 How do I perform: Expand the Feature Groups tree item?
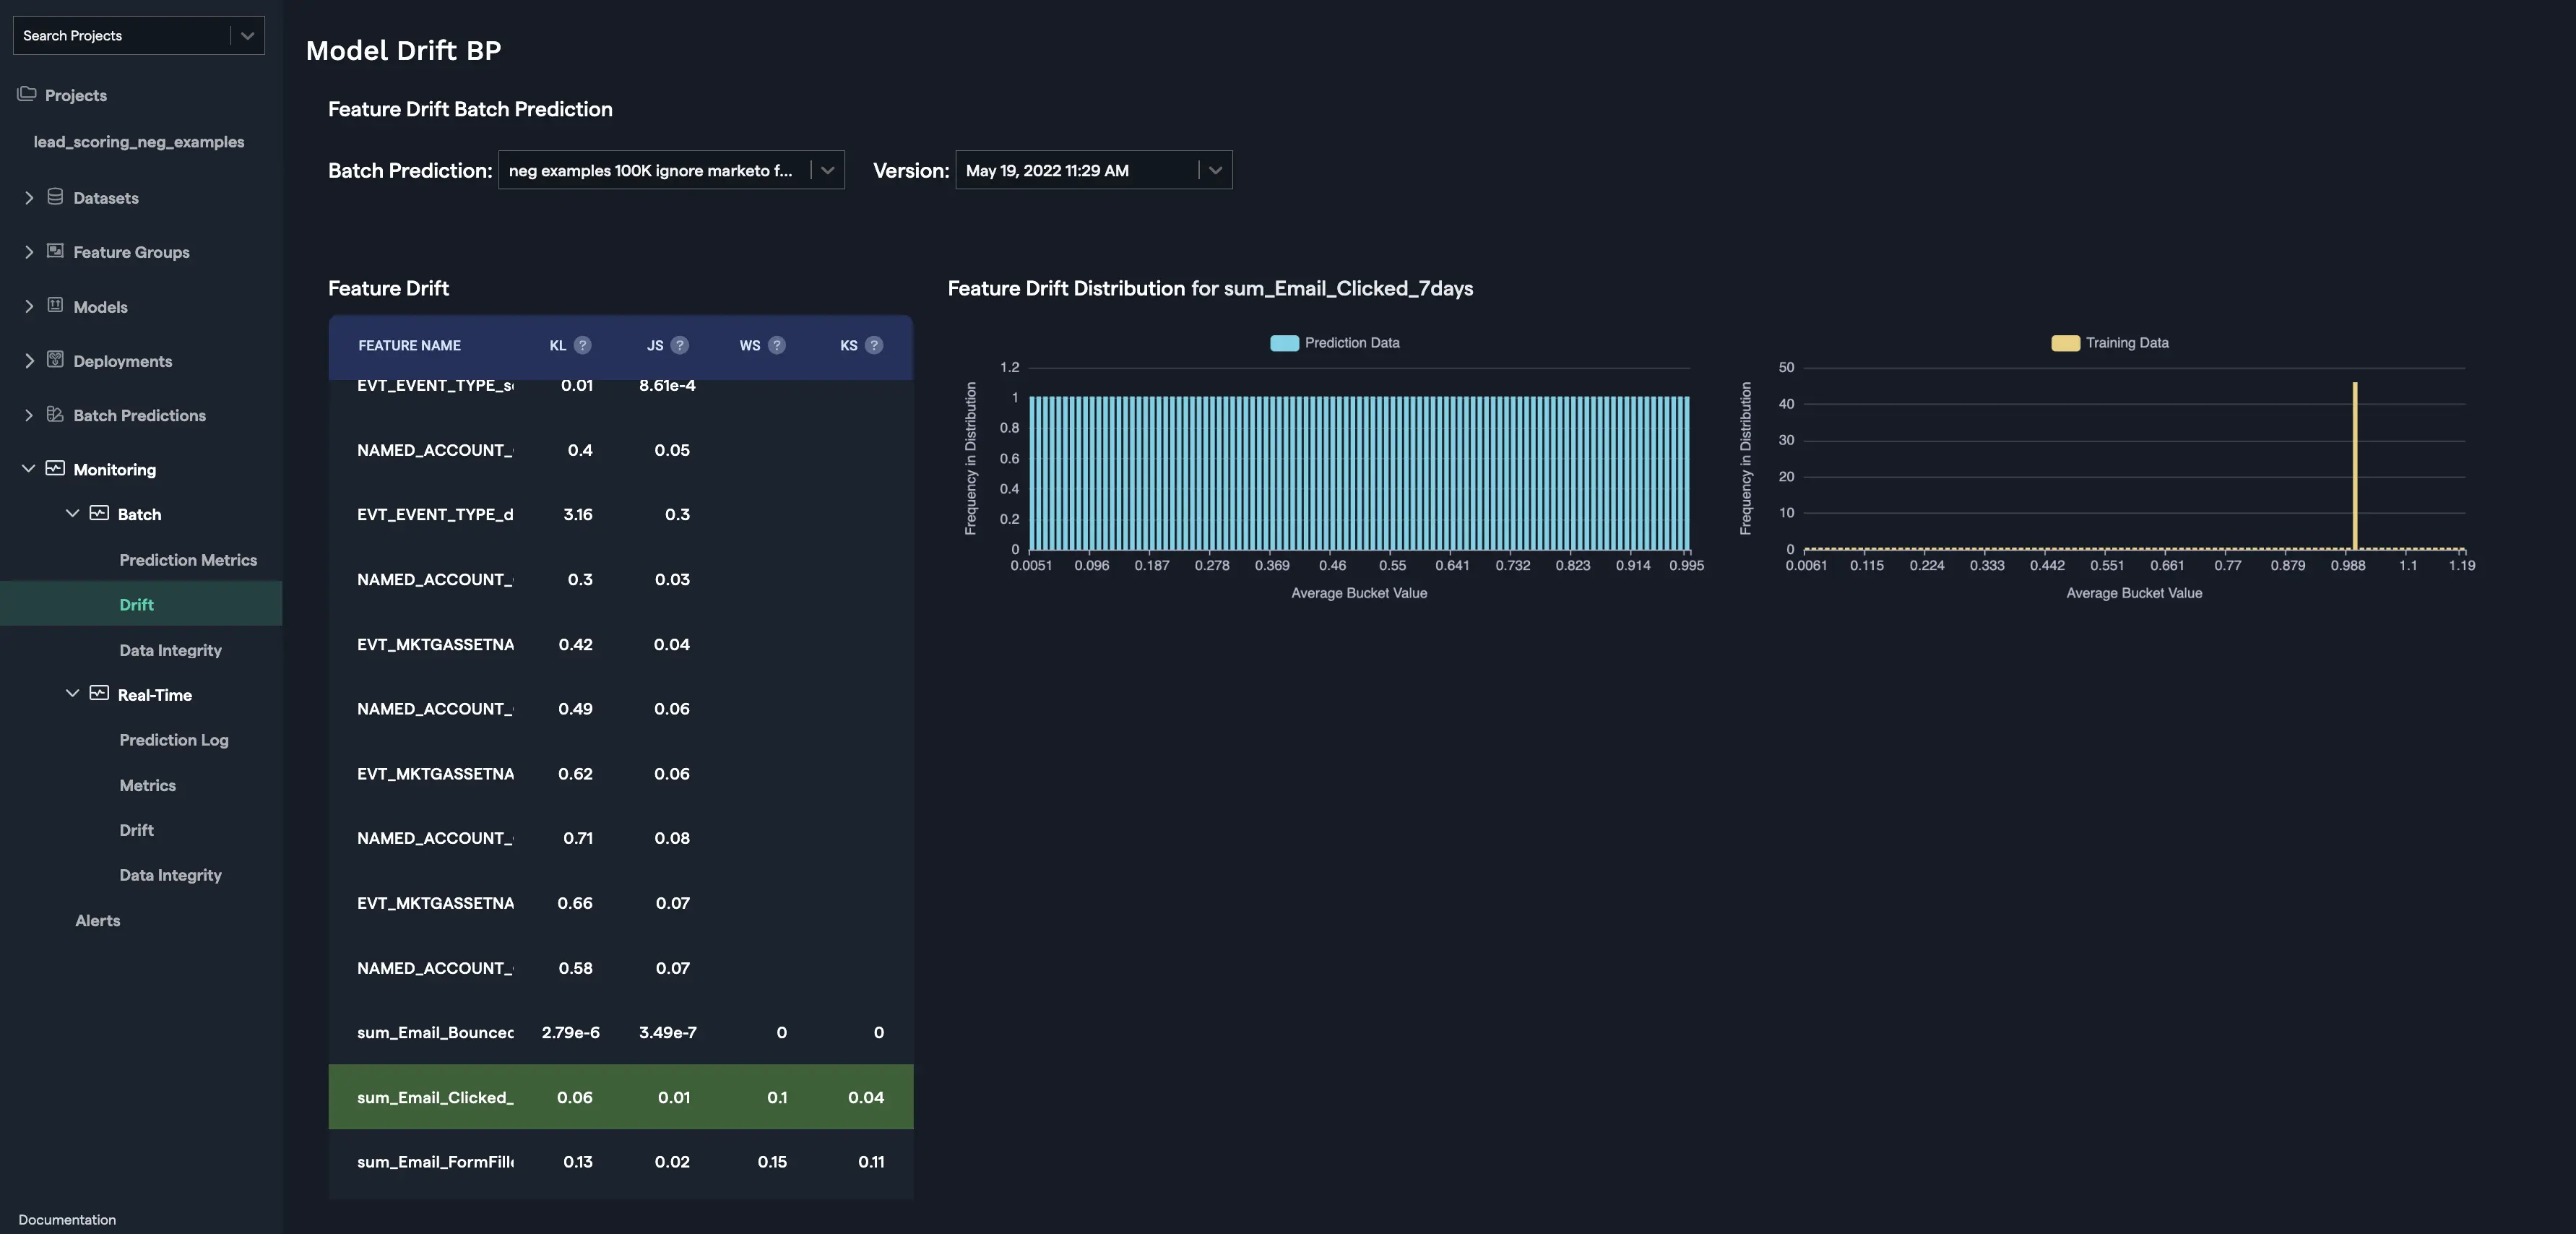(29, 251)
